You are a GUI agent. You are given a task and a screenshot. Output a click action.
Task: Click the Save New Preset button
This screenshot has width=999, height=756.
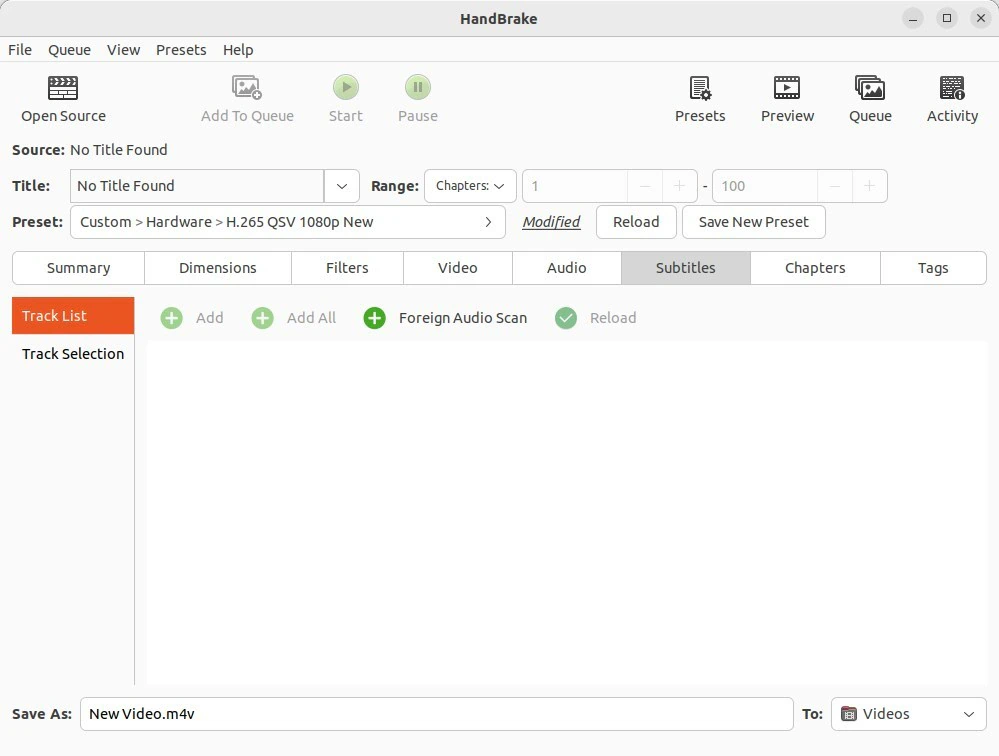coord(754,222)
